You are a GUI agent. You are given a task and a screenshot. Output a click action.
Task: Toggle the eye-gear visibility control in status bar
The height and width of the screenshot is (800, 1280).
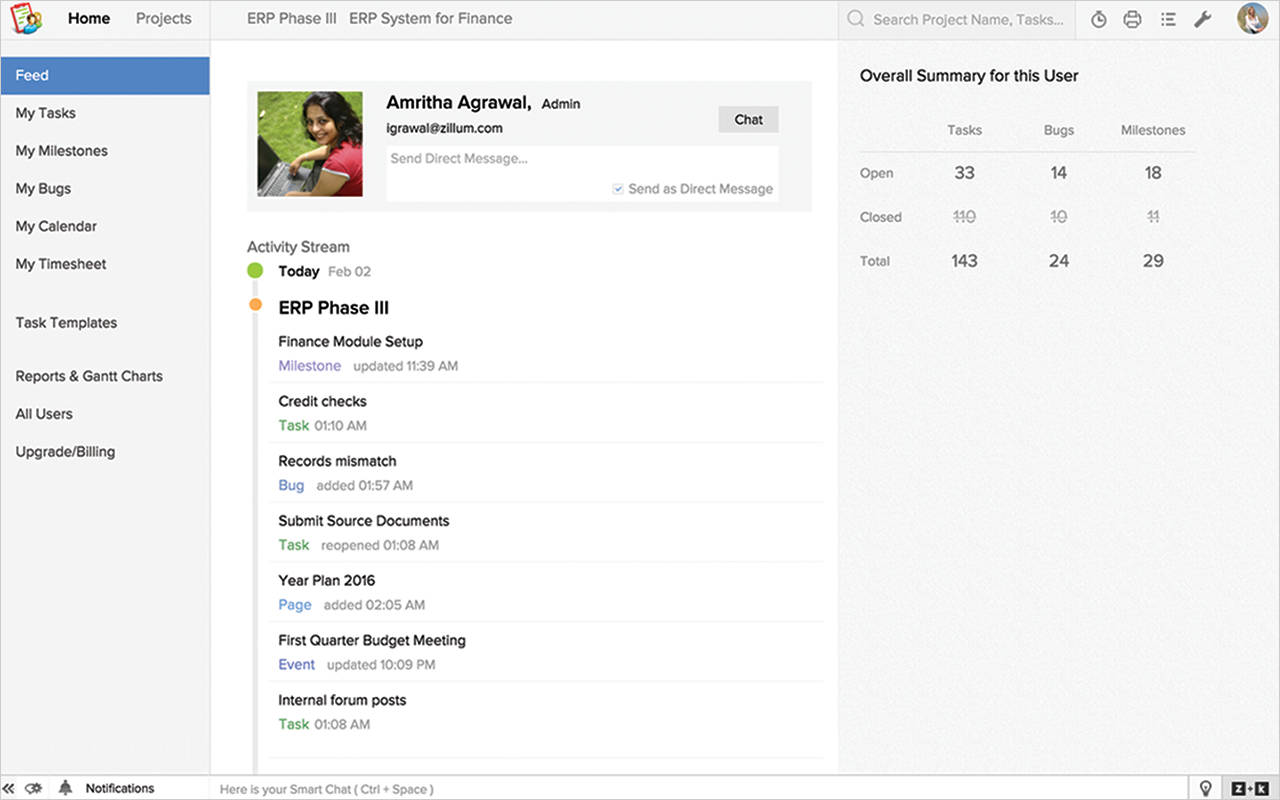(x=34, y=788)
